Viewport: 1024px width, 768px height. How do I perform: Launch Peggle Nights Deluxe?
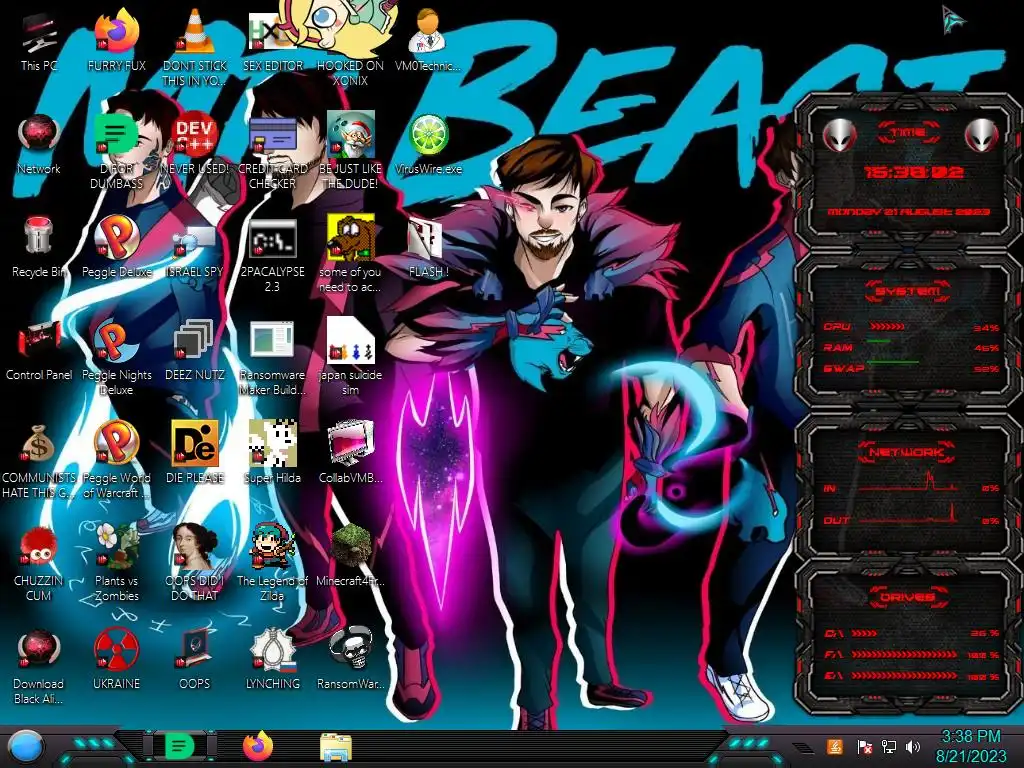click(x=116, y=341)
